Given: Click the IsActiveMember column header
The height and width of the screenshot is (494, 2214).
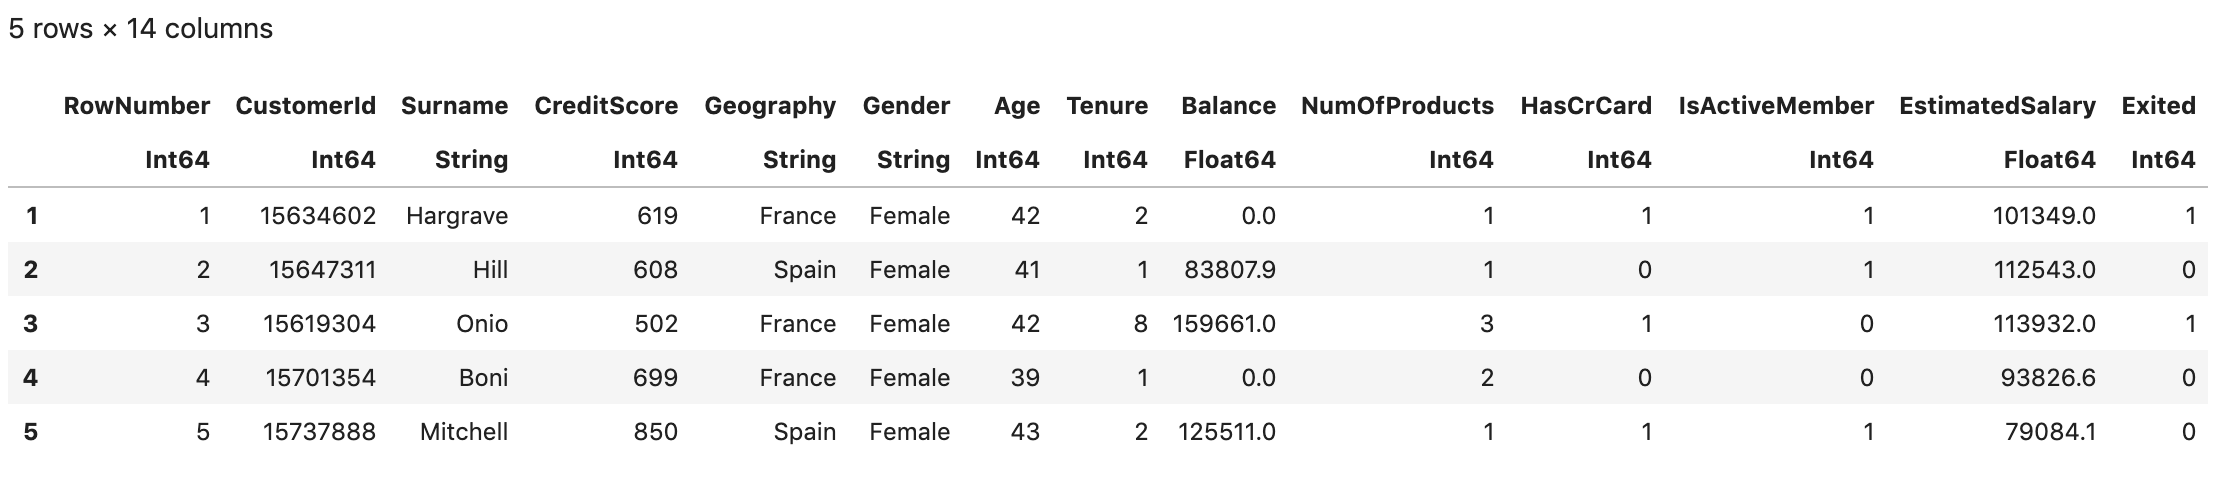Looking at the screenshot, I should point(1776,106).
